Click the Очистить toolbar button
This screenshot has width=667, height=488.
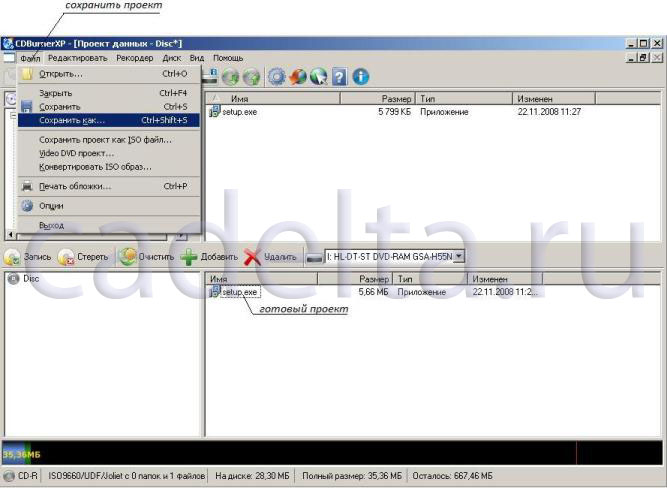pyautogui.click(x=146, y=257)
